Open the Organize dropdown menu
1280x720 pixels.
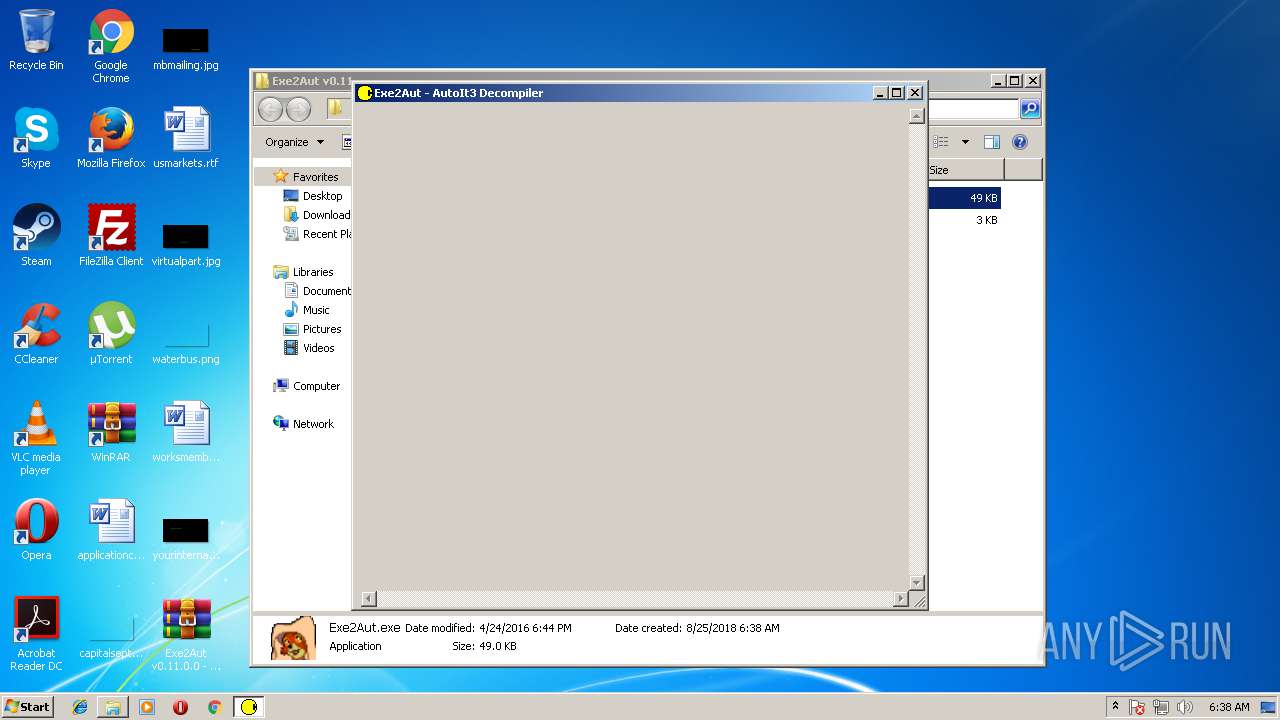(294, 142)
